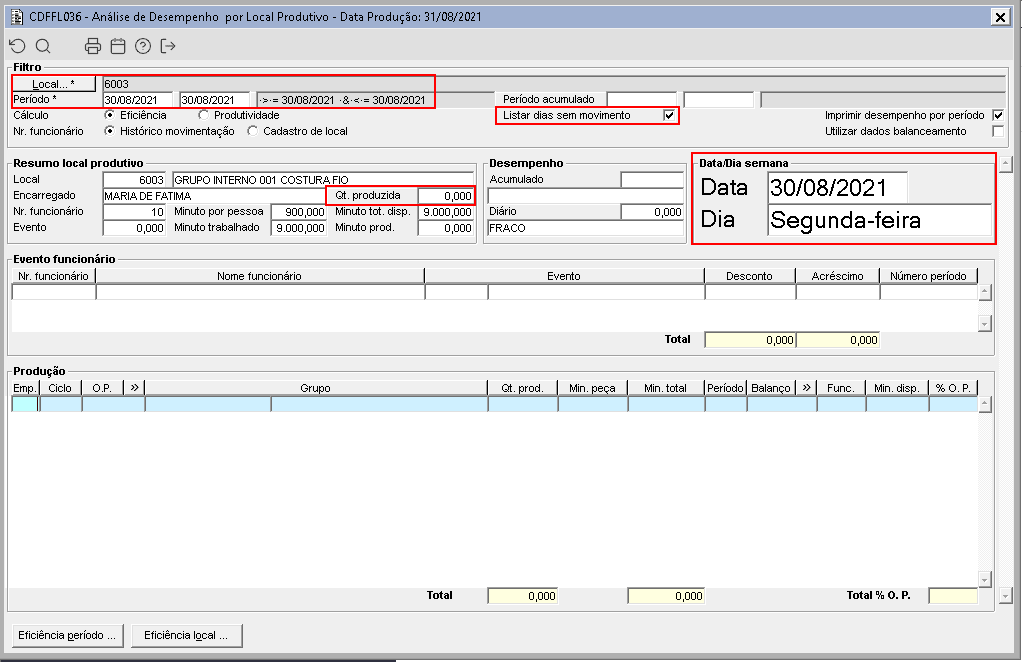
Task: Click the Diário desempenho value field
Action: click(x=652, y=212)
